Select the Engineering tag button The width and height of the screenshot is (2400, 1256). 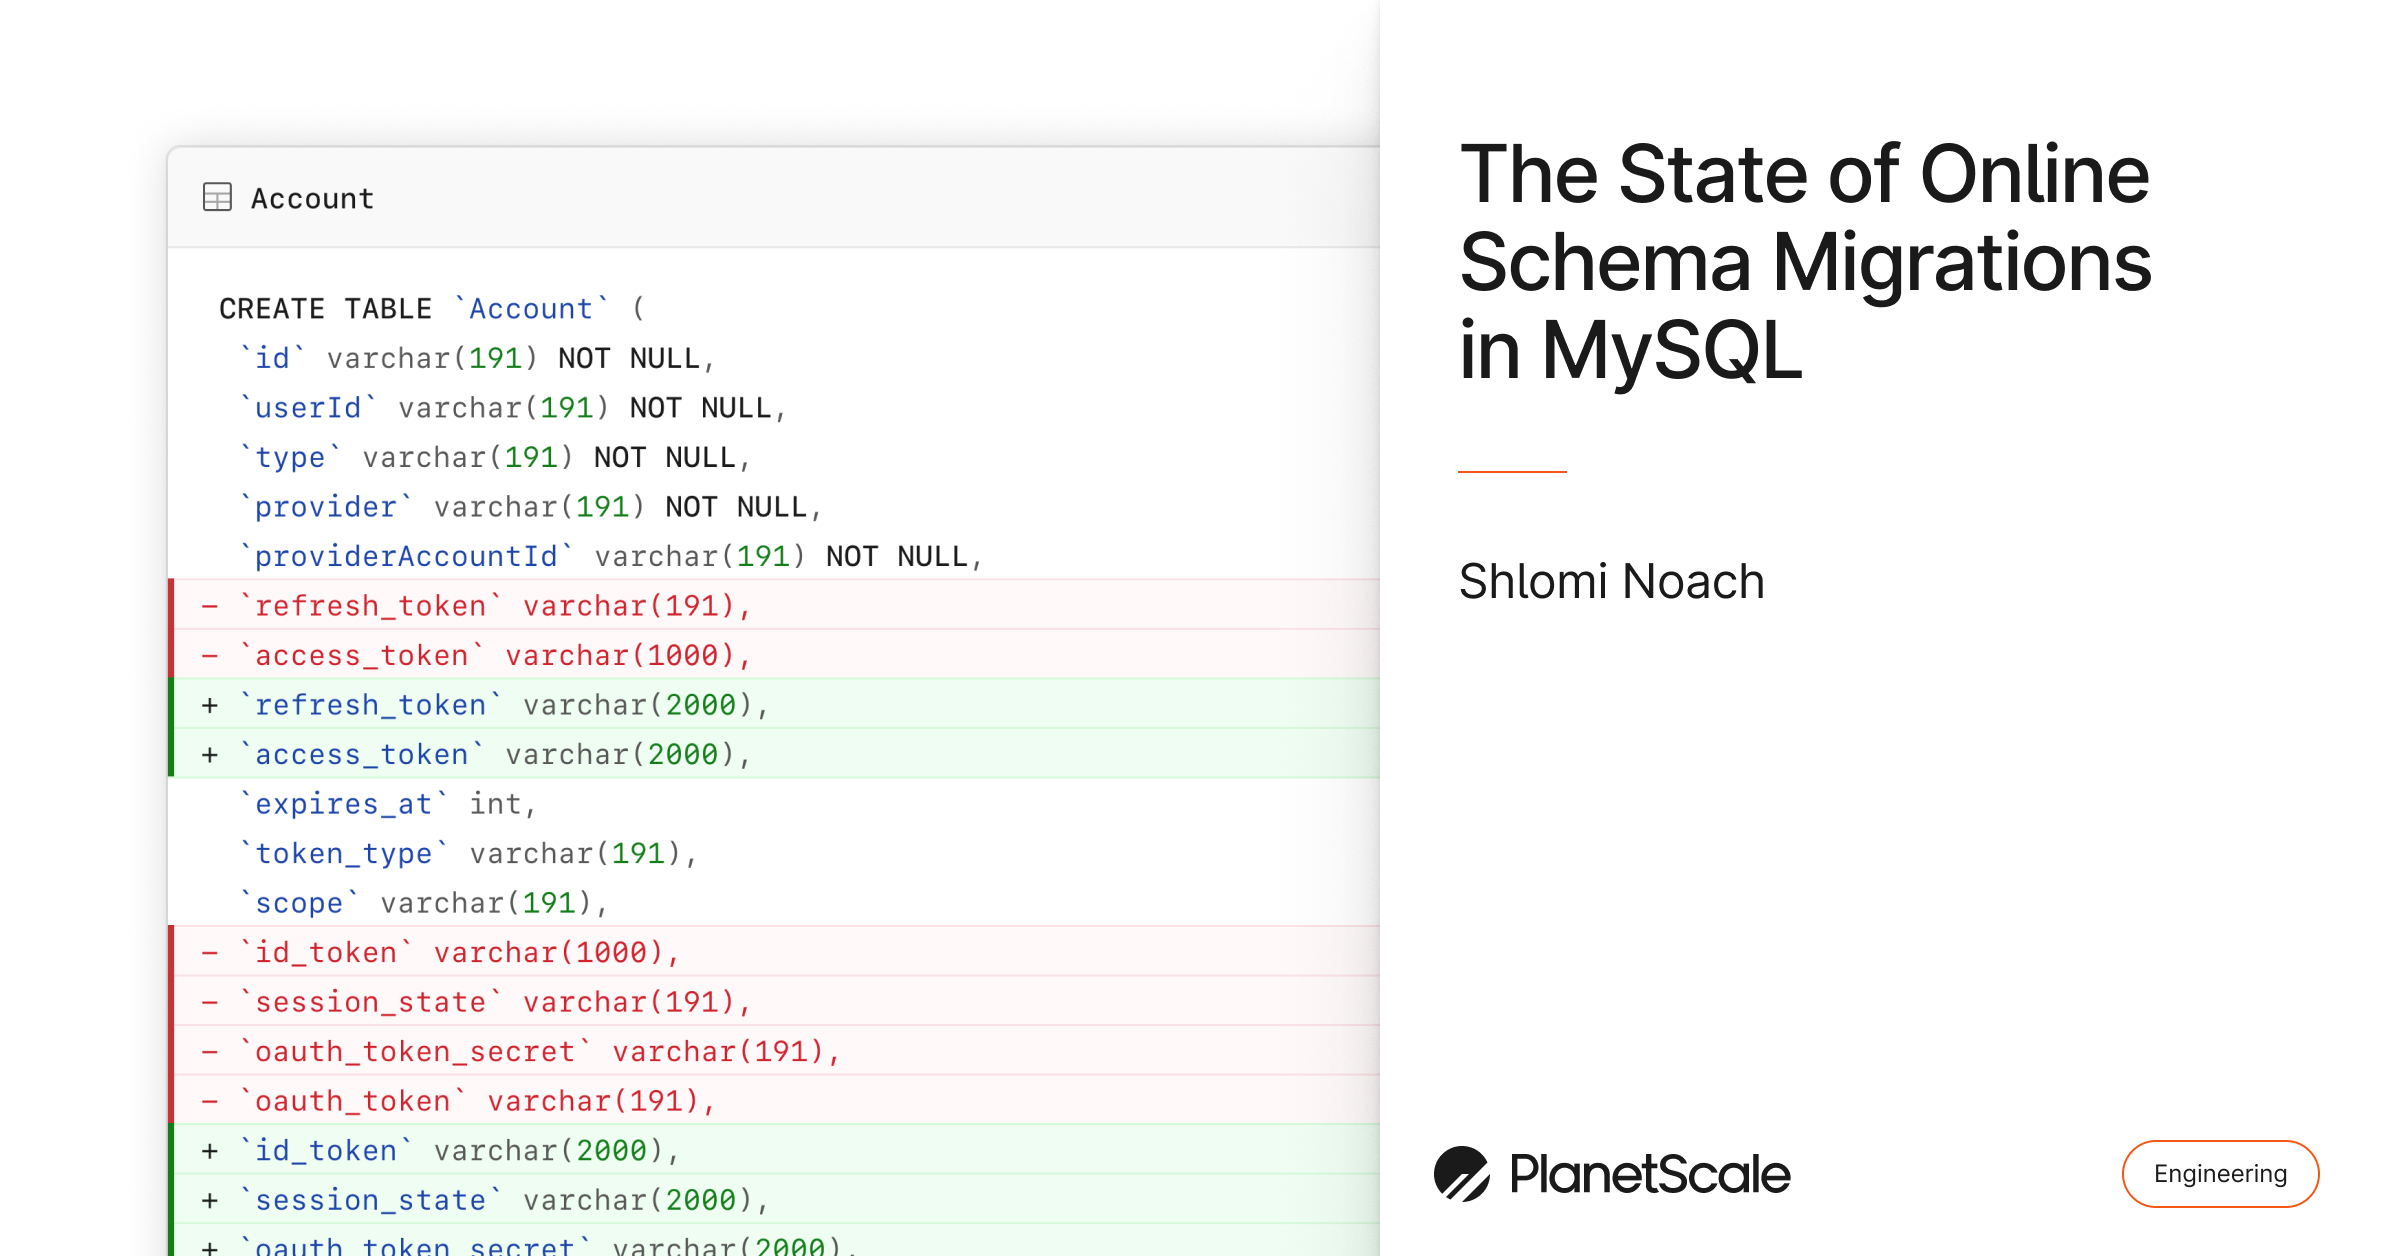click(2220, 1173)
